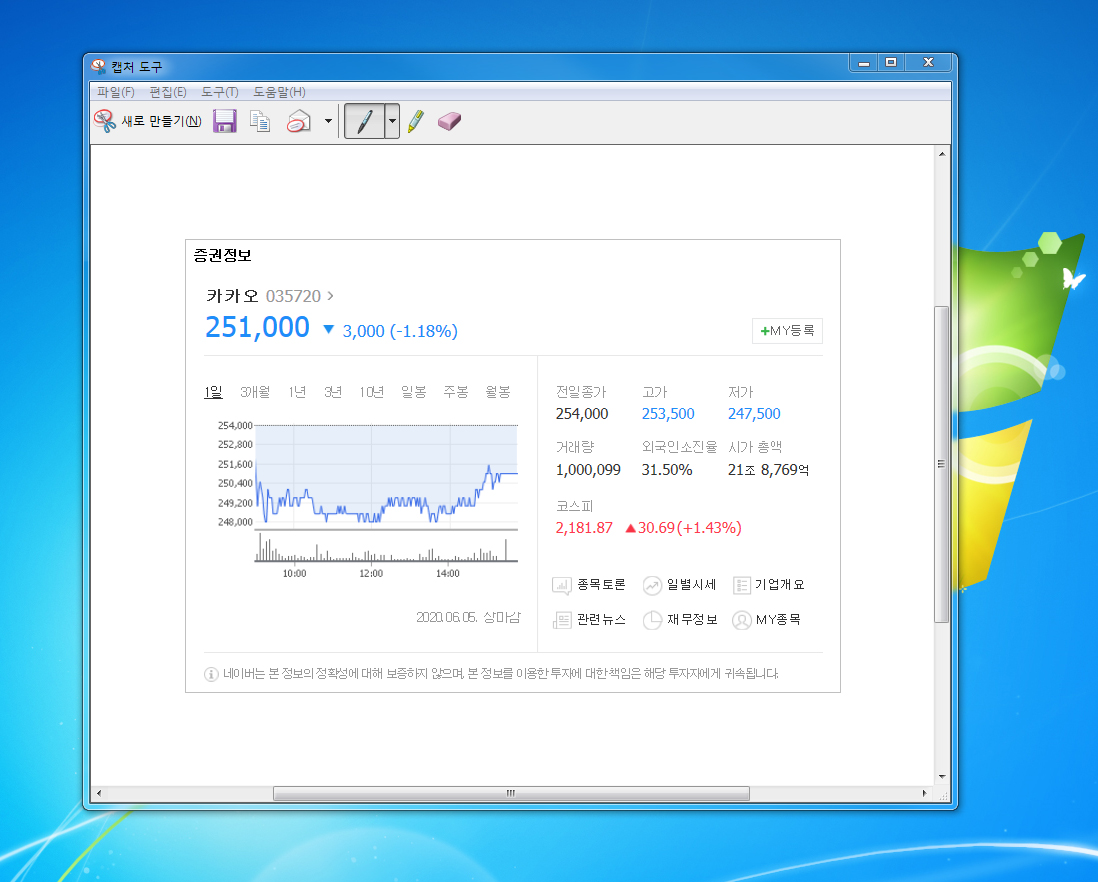1098x882 pixels.
Task: Click the intraday price chart
Action: click(x=387, y=475)
